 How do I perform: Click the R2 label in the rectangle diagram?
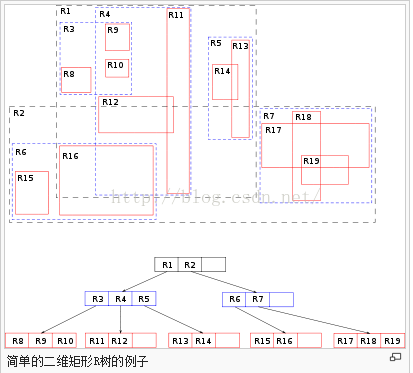tap(19, 113)
